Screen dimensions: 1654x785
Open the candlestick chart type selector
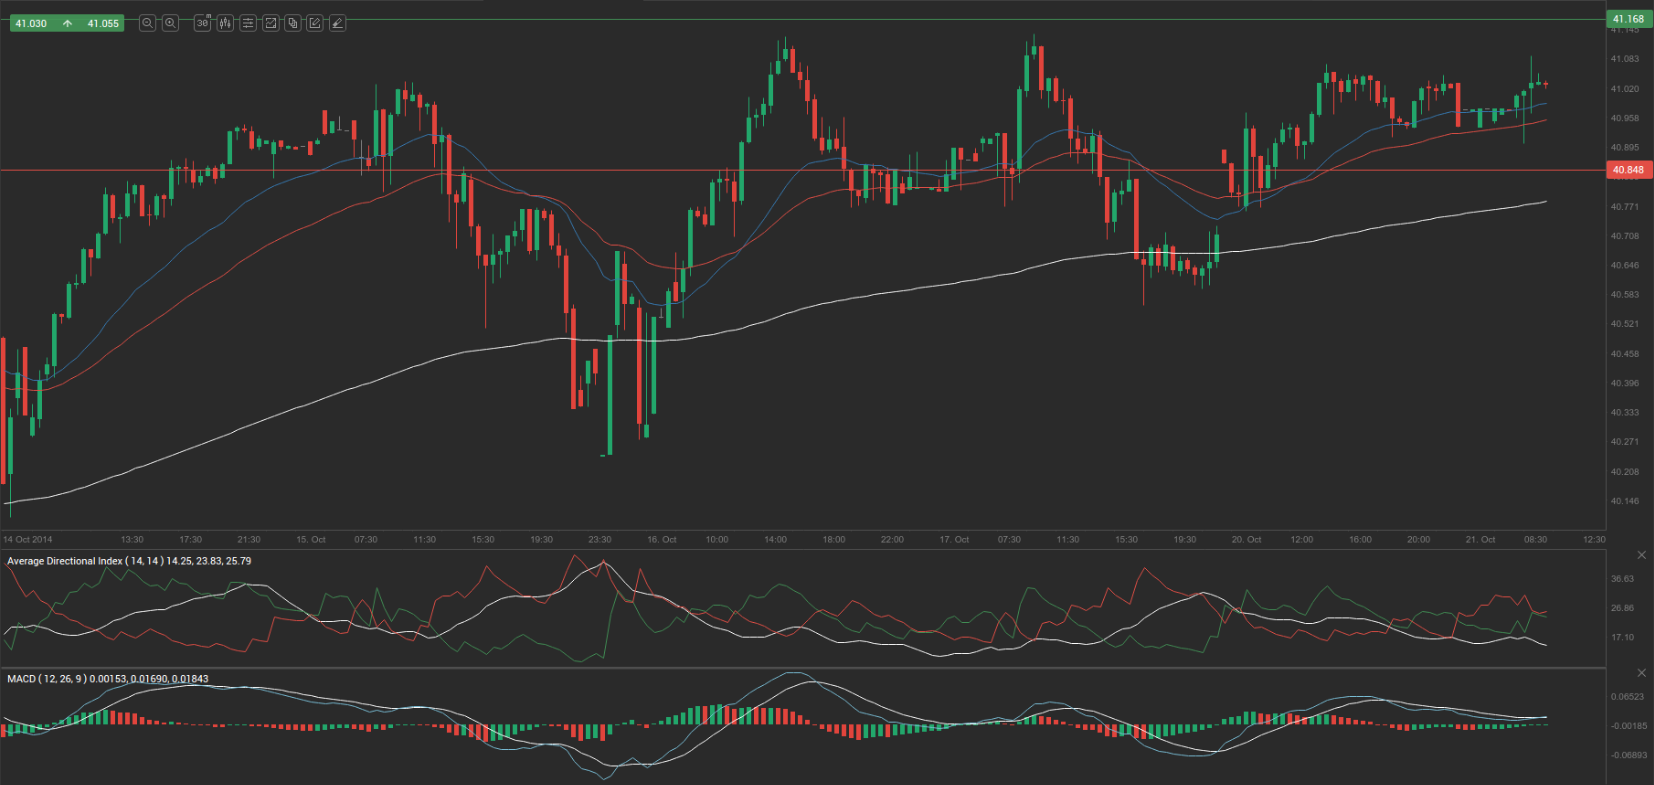[225, 23]
